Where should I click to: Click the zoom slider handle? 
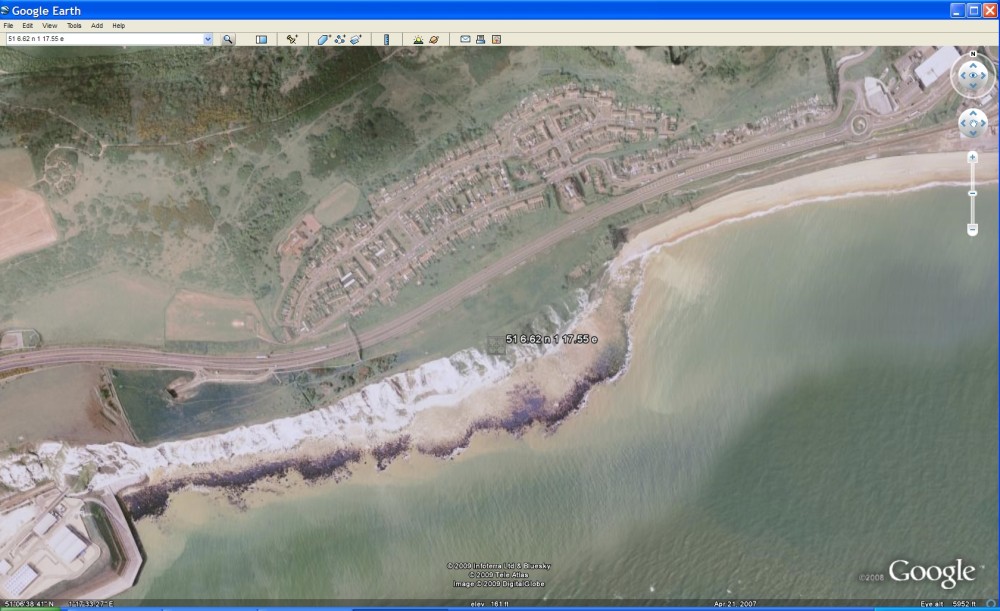click(972, 192)
